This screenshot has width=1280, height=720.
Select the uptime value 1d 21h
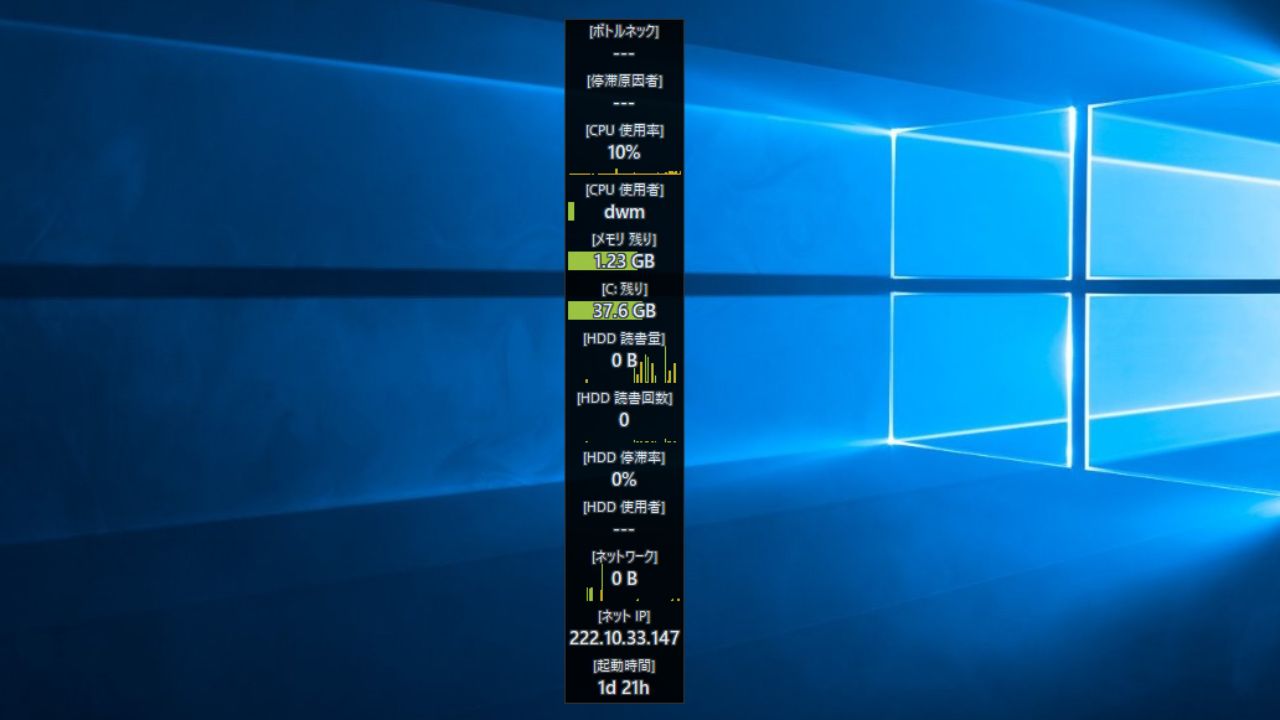point(624,687)
